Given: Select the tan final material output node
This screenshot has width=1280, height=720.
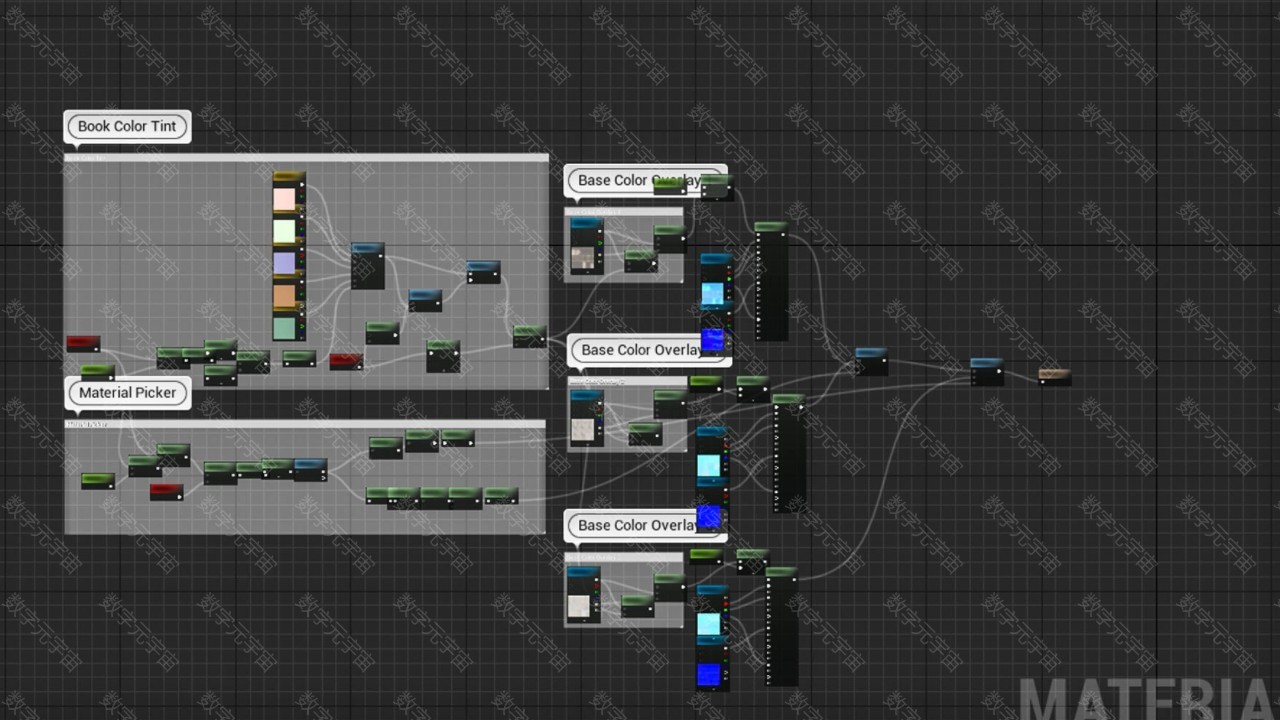Looking at the screenshot, I should [x=1054, y=375].
